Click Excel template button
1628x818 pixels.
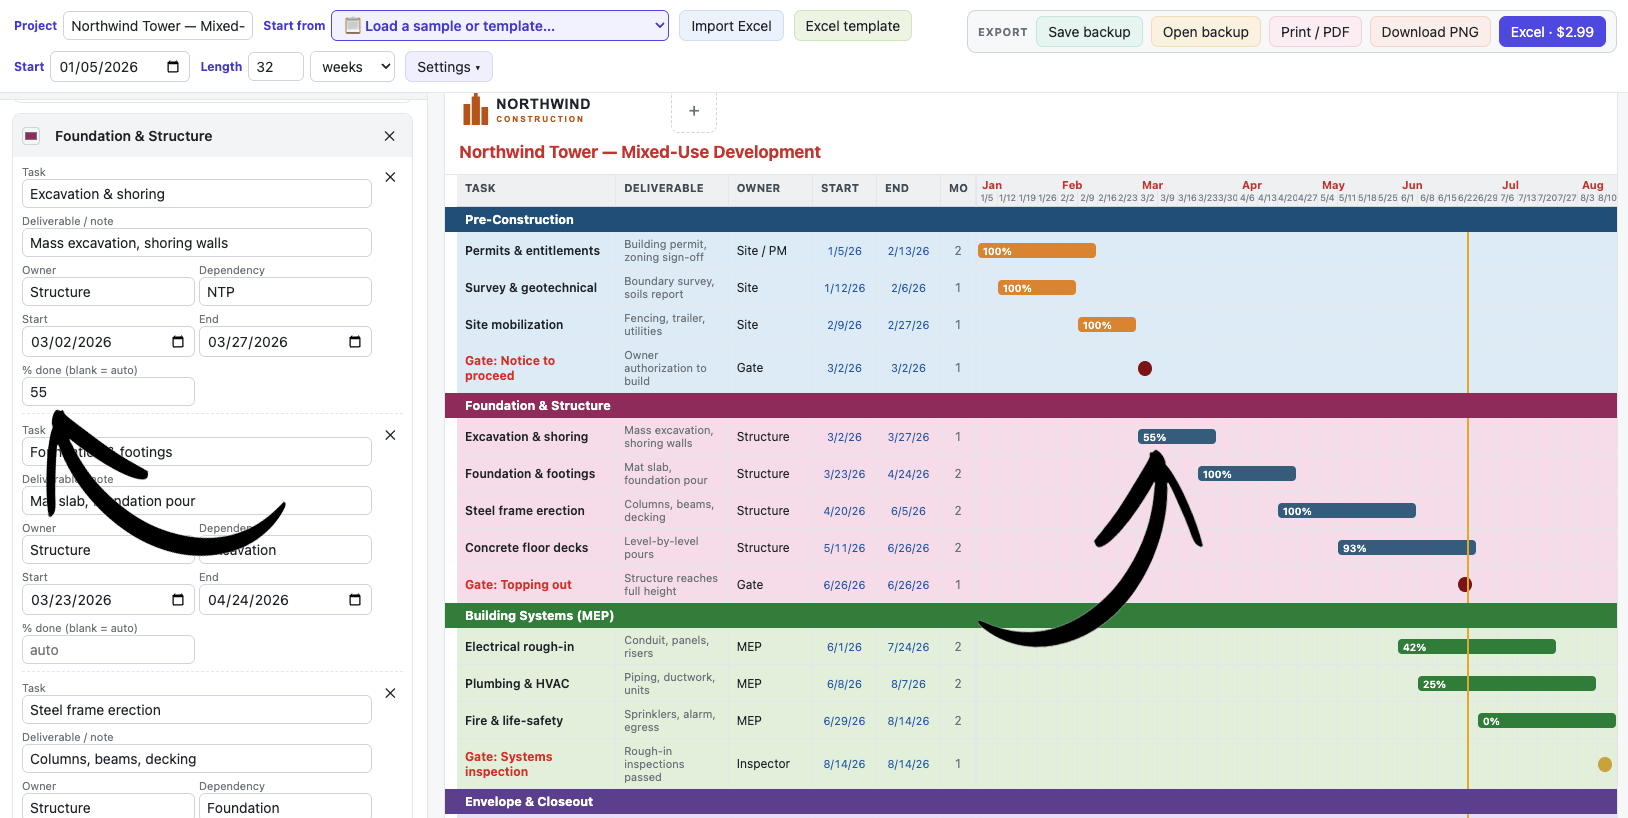click(853, 26)
